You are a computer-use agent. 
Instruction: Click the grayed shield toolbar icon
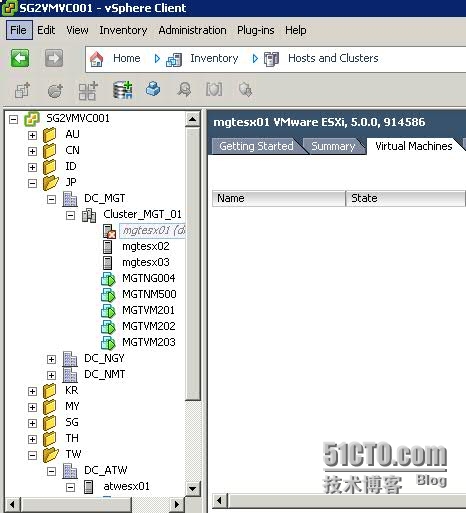(214, 89)
